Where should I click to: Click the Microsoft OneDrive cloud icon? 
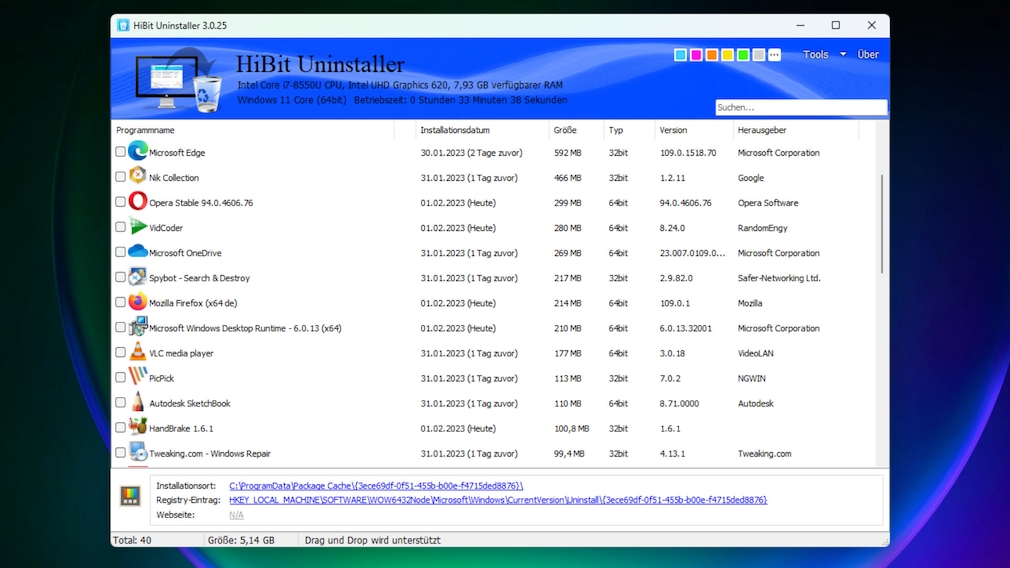[138, 252]
